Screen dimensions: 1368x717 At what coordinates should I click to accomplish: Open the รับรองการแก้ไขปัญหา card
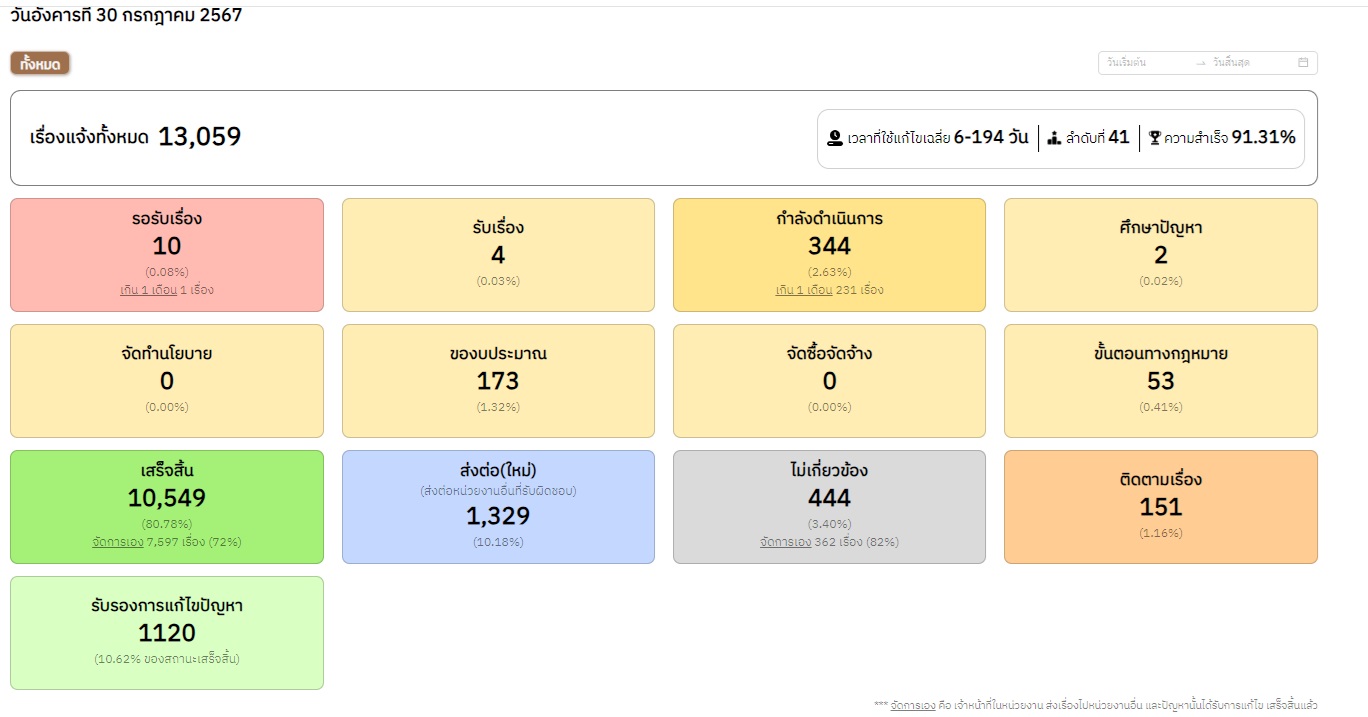click(x=167, y=632)
